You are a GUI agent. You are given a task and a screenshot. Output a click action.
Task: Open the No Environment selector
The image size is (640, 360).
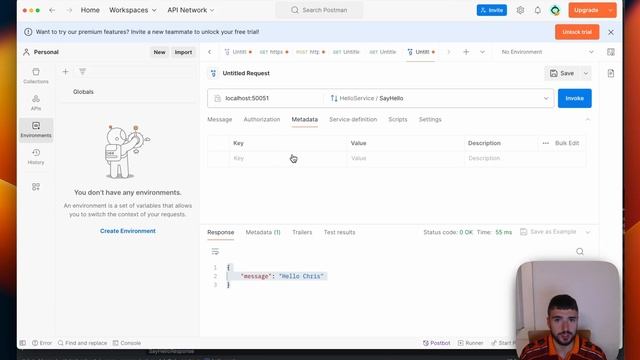point(547,52)
